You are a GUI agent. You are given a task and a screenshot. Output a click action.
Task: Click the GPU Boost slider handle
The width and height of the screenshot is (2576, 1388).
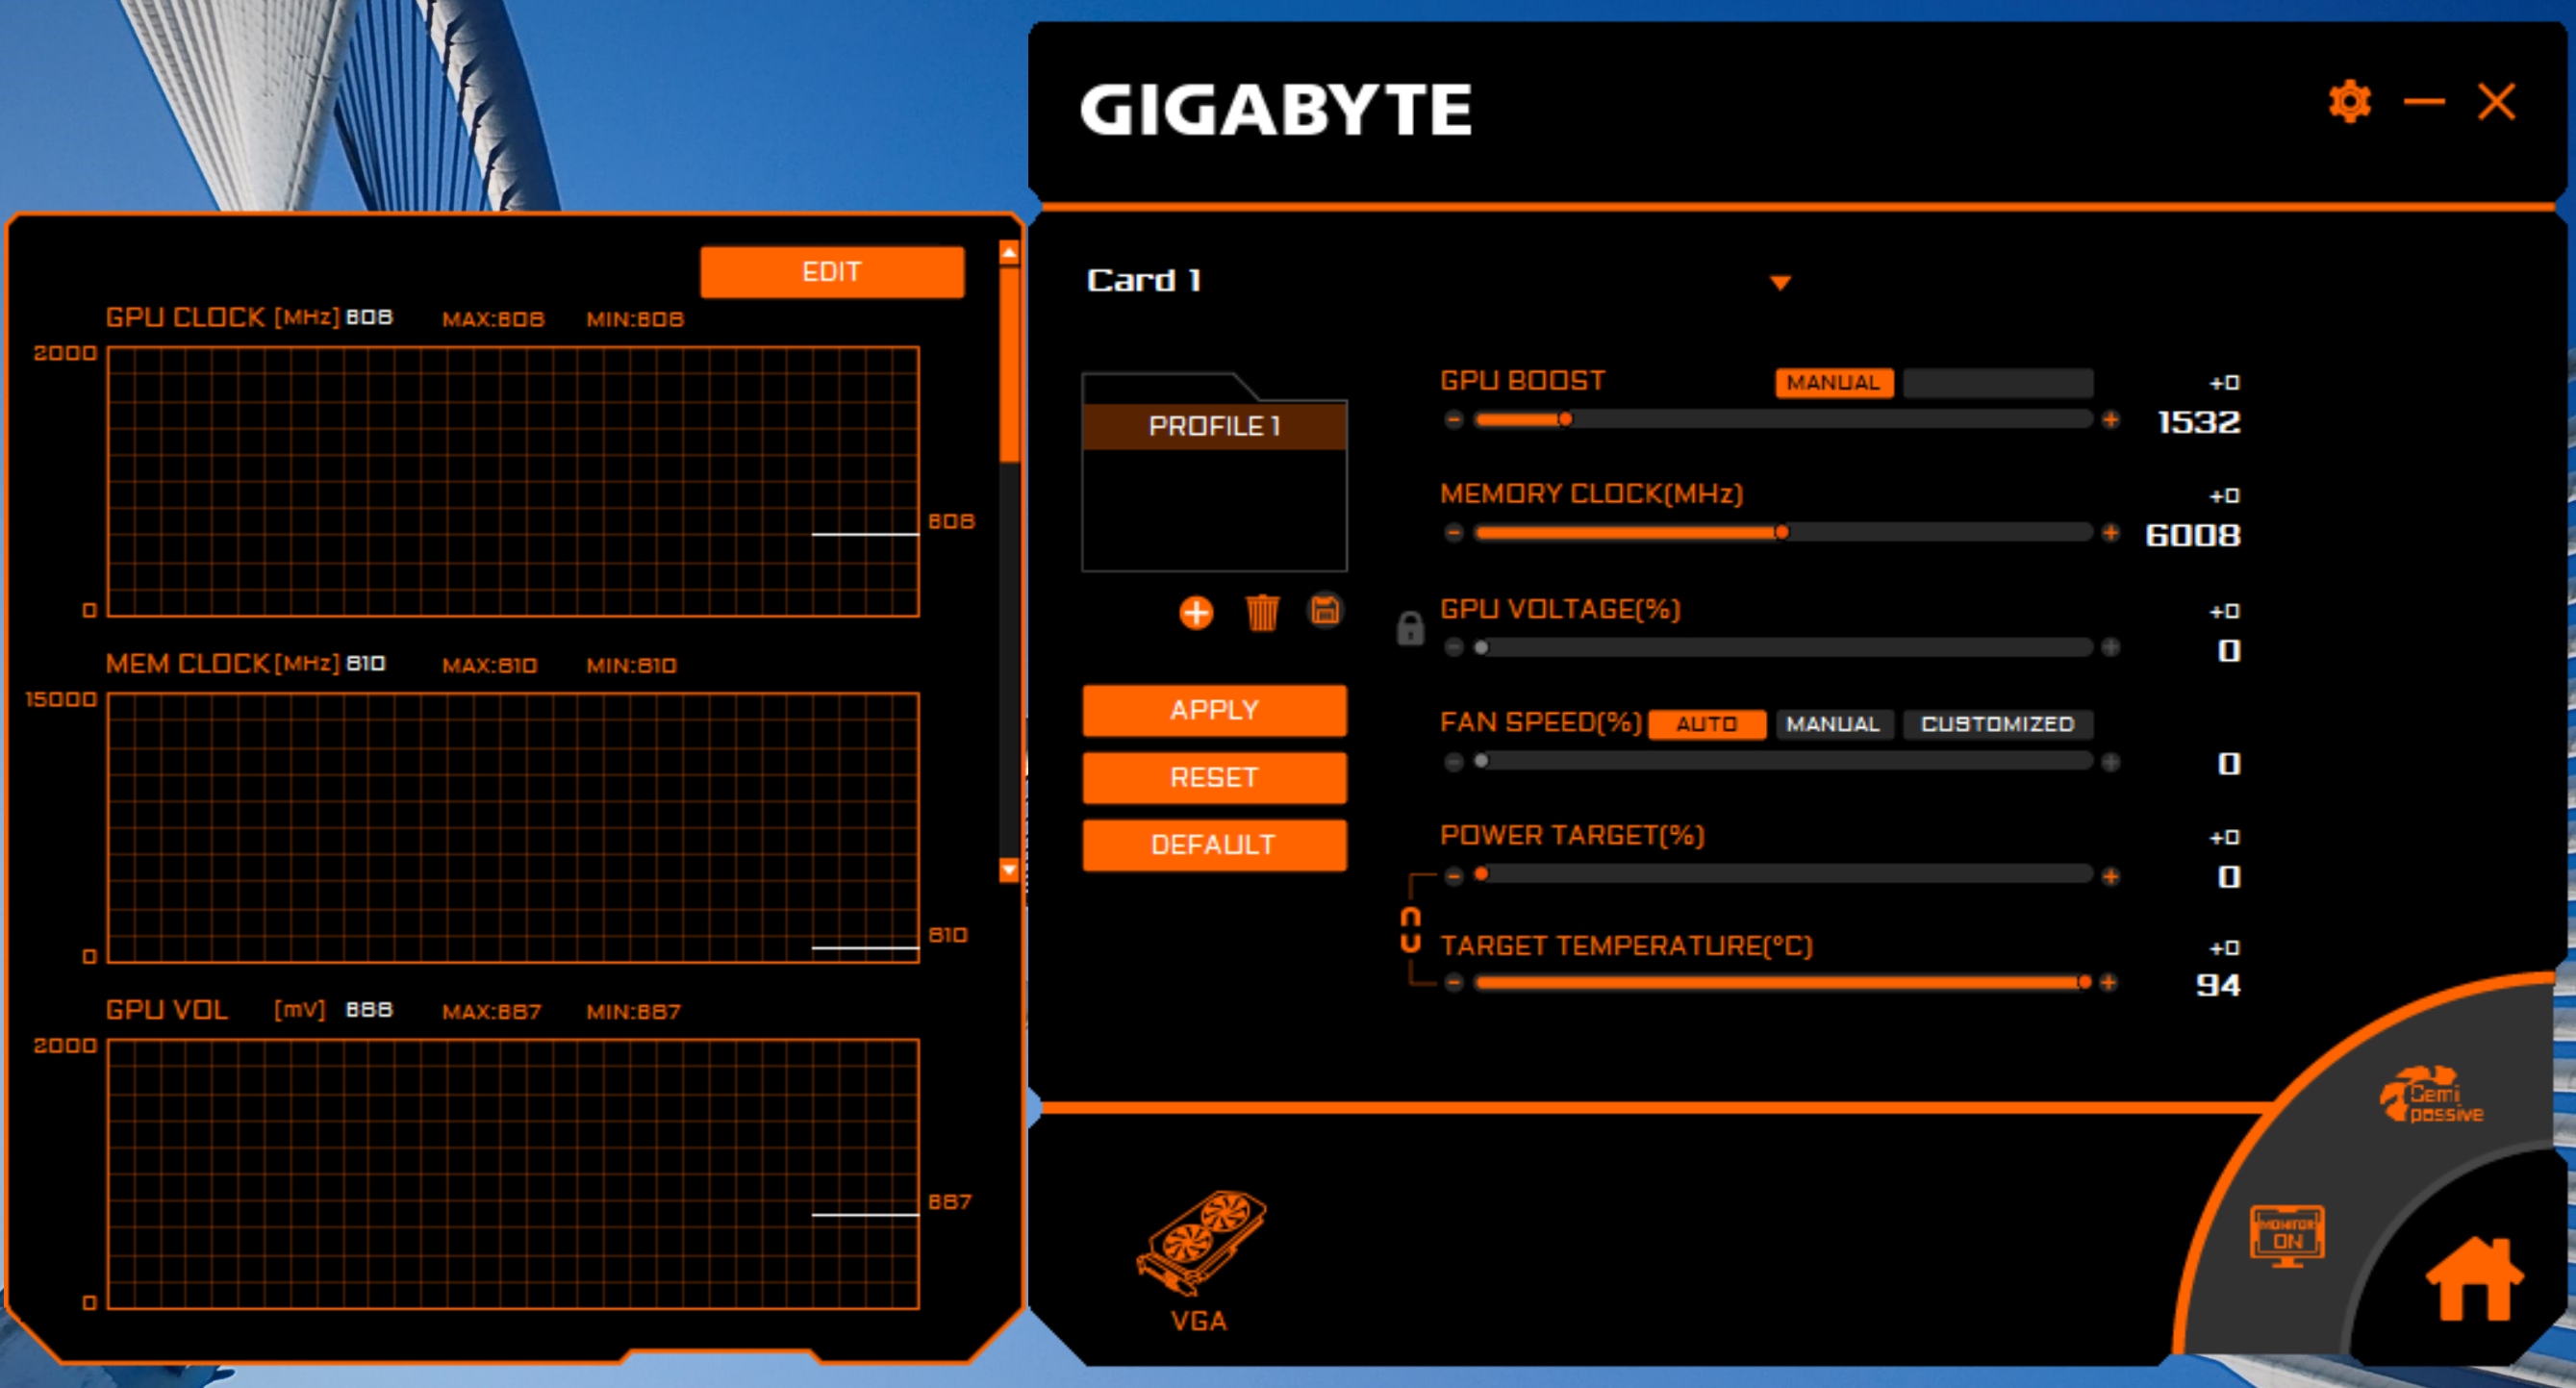1565,420
